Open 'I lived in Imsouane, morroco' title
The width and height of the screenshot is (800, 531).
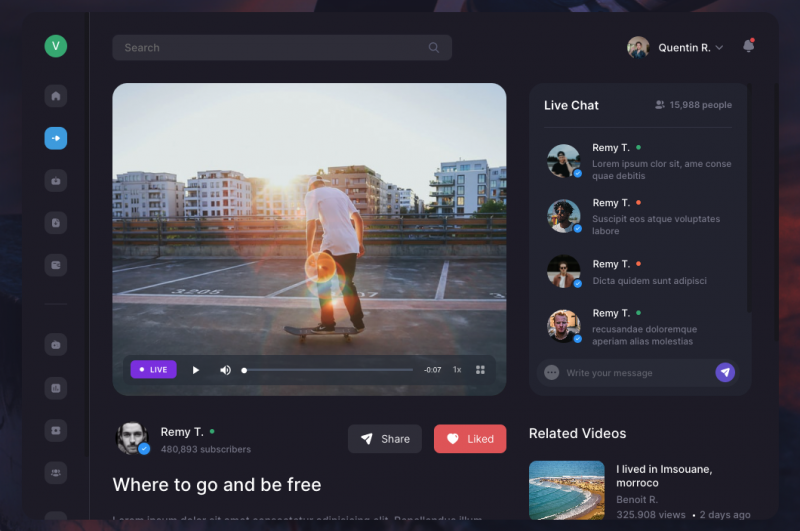664,476
